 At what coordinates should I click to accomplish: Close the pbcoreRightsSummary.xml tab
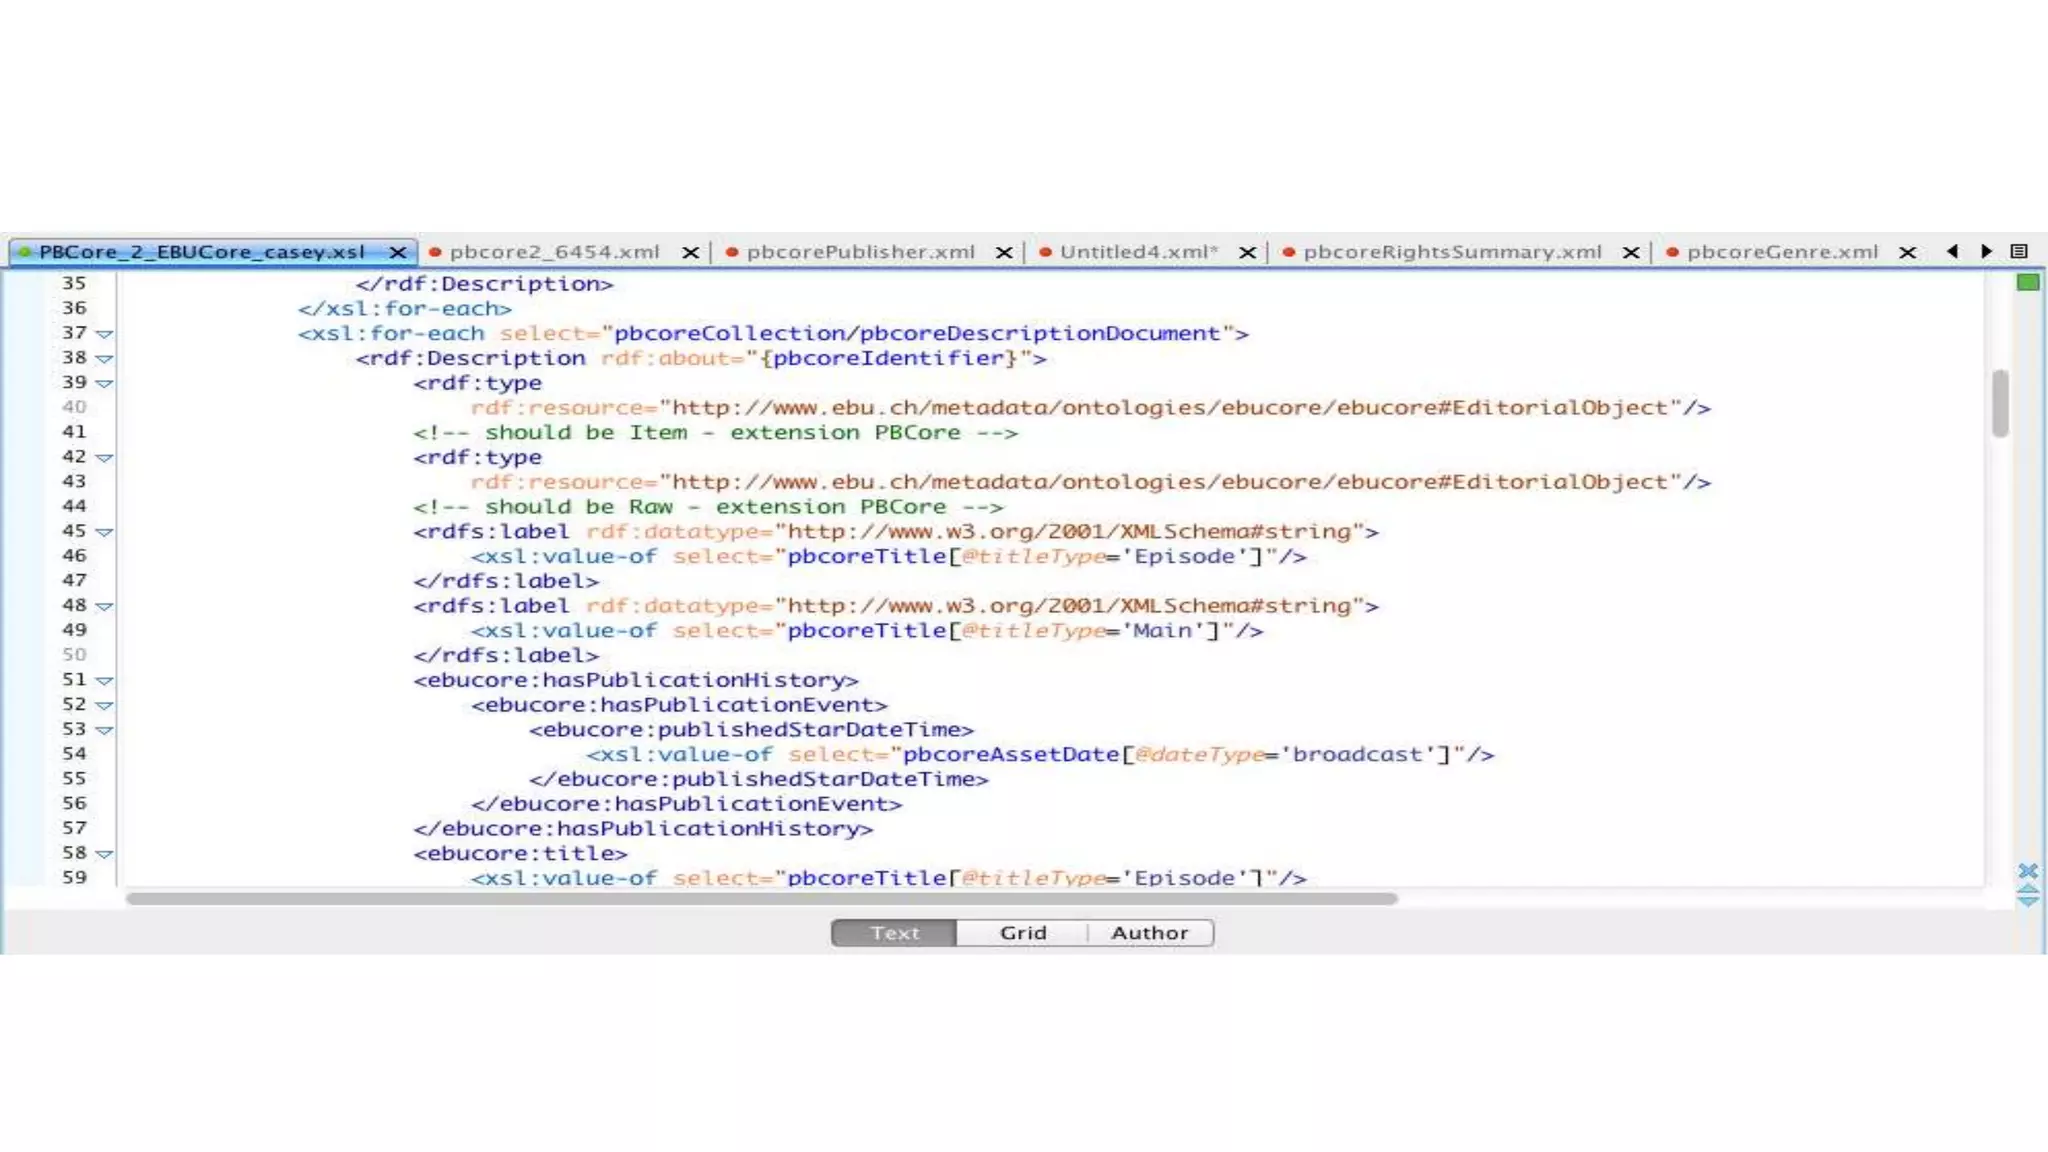(x=1631, y=252)
